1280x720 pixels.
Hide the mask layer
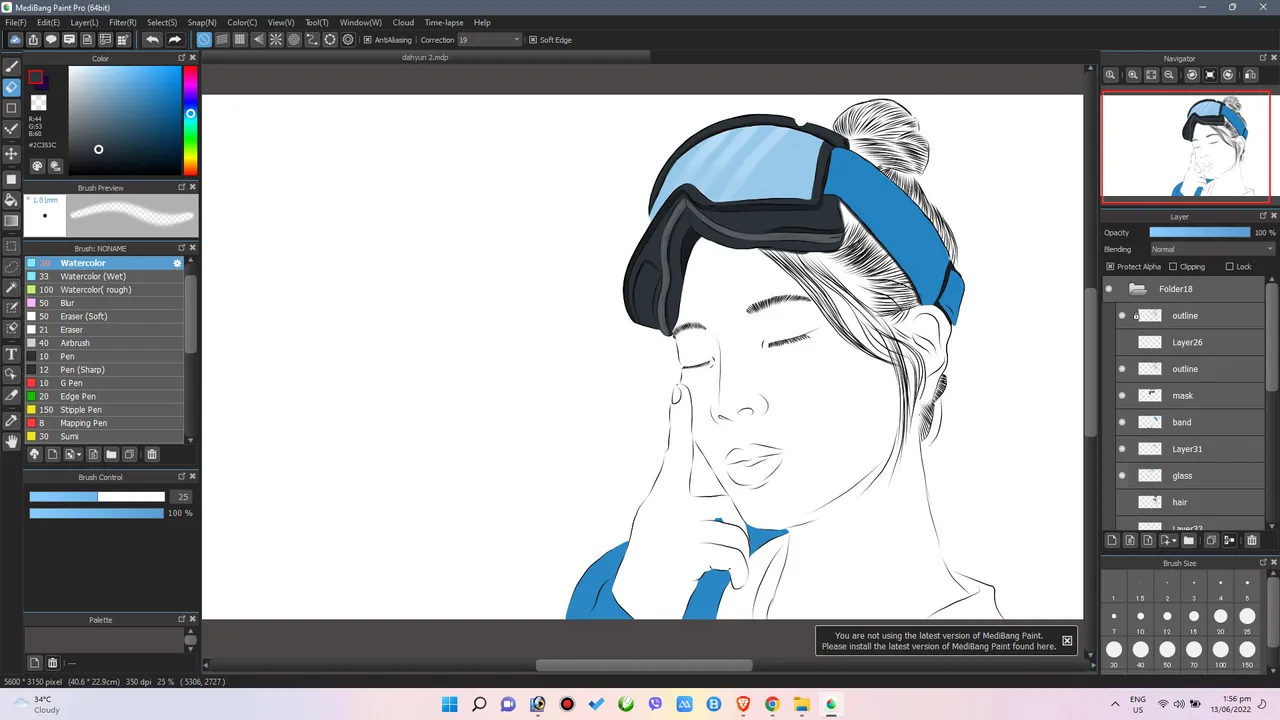coord(1122,396)
